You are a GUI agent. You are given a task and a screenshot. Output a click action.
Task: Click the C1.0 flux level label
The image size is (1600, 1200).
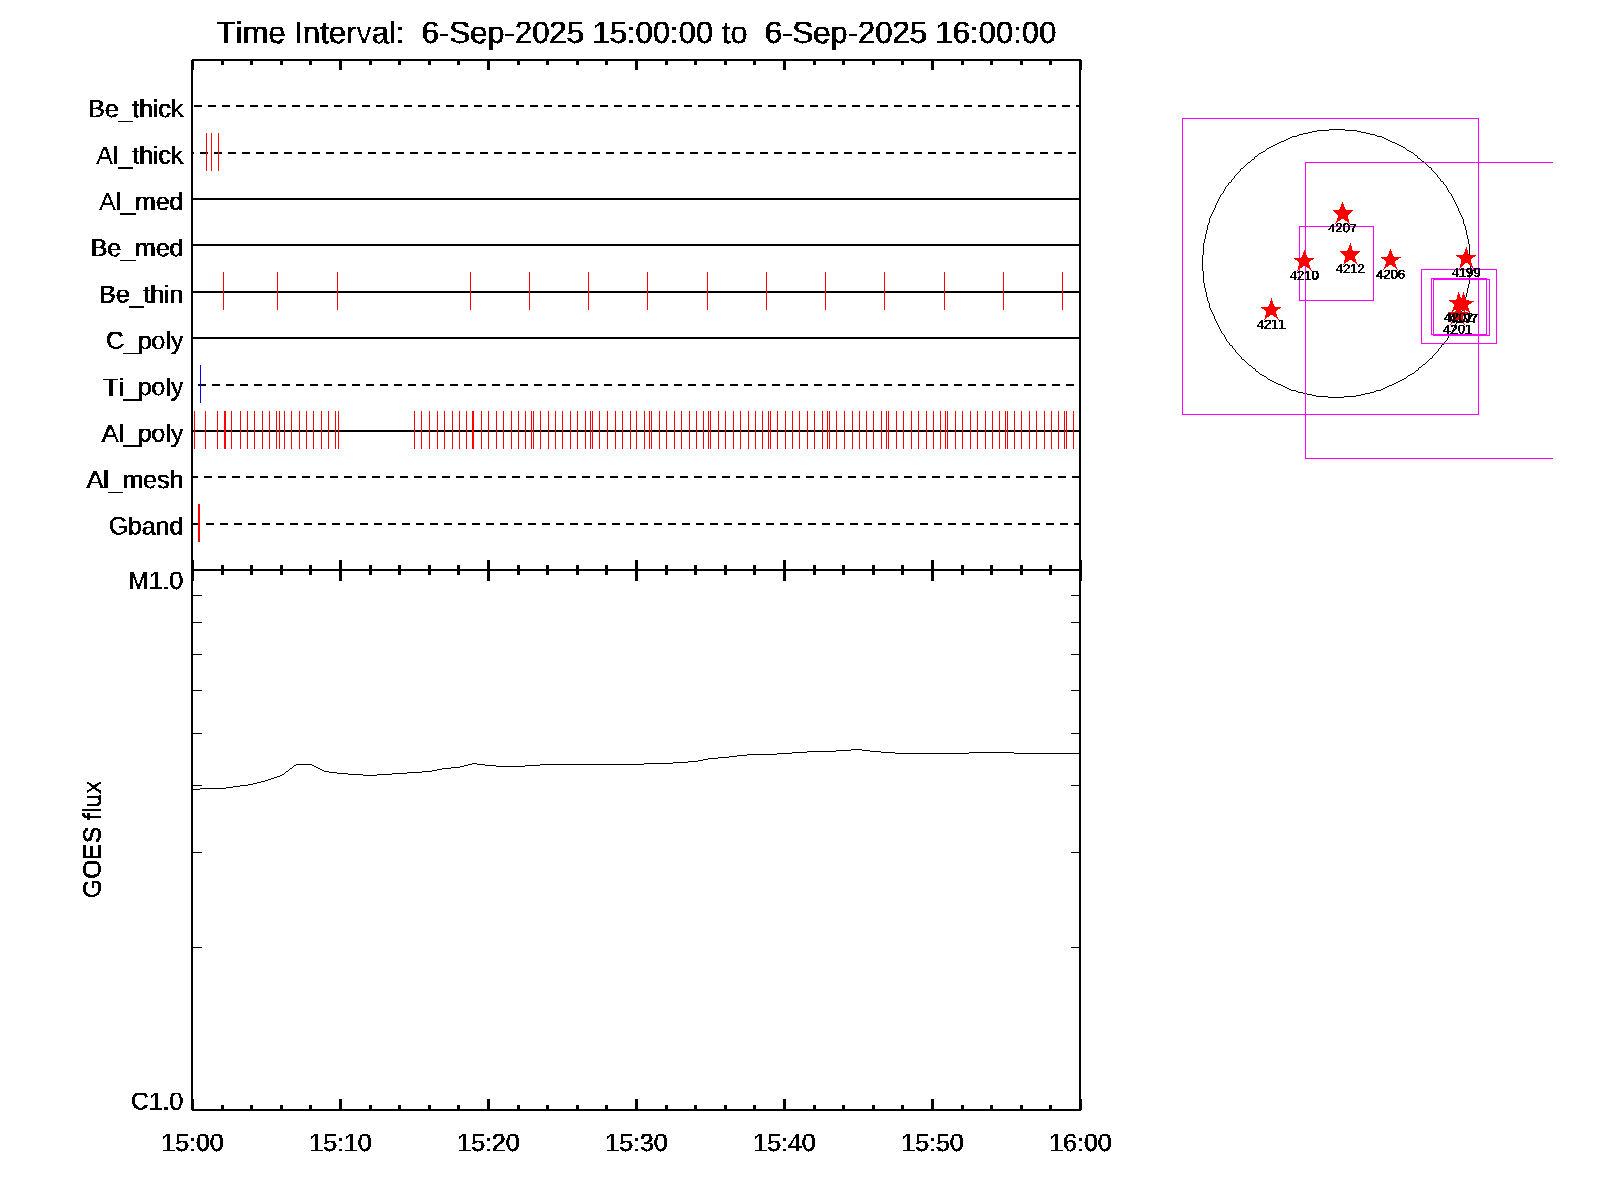click(x=157, y=1102)
